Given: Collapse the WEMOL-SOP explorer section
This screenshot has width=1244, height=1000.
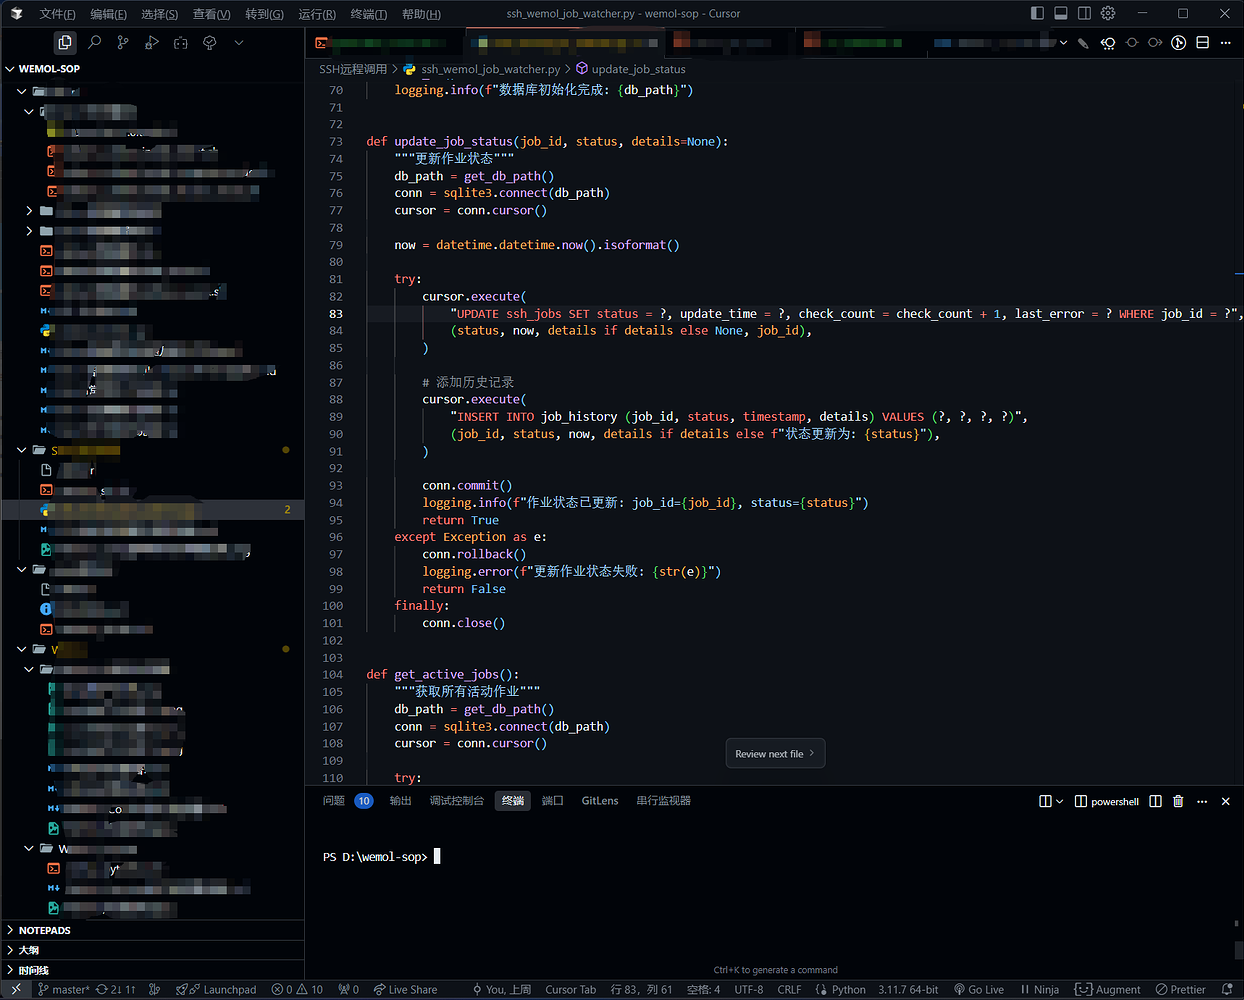Looking at the screenshot, I should [152, 69].
